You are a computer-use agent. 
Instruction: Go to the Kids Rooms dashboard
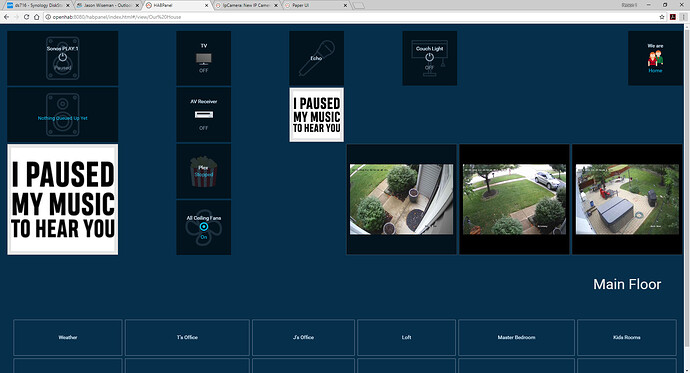click(627, 337)
